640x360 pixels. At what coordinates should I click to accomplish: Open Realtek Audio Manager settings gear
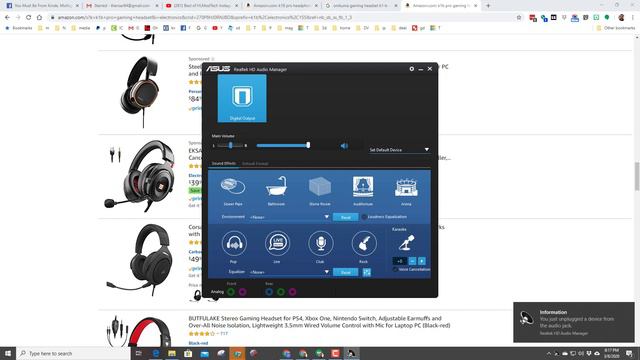tap(411, 69)
